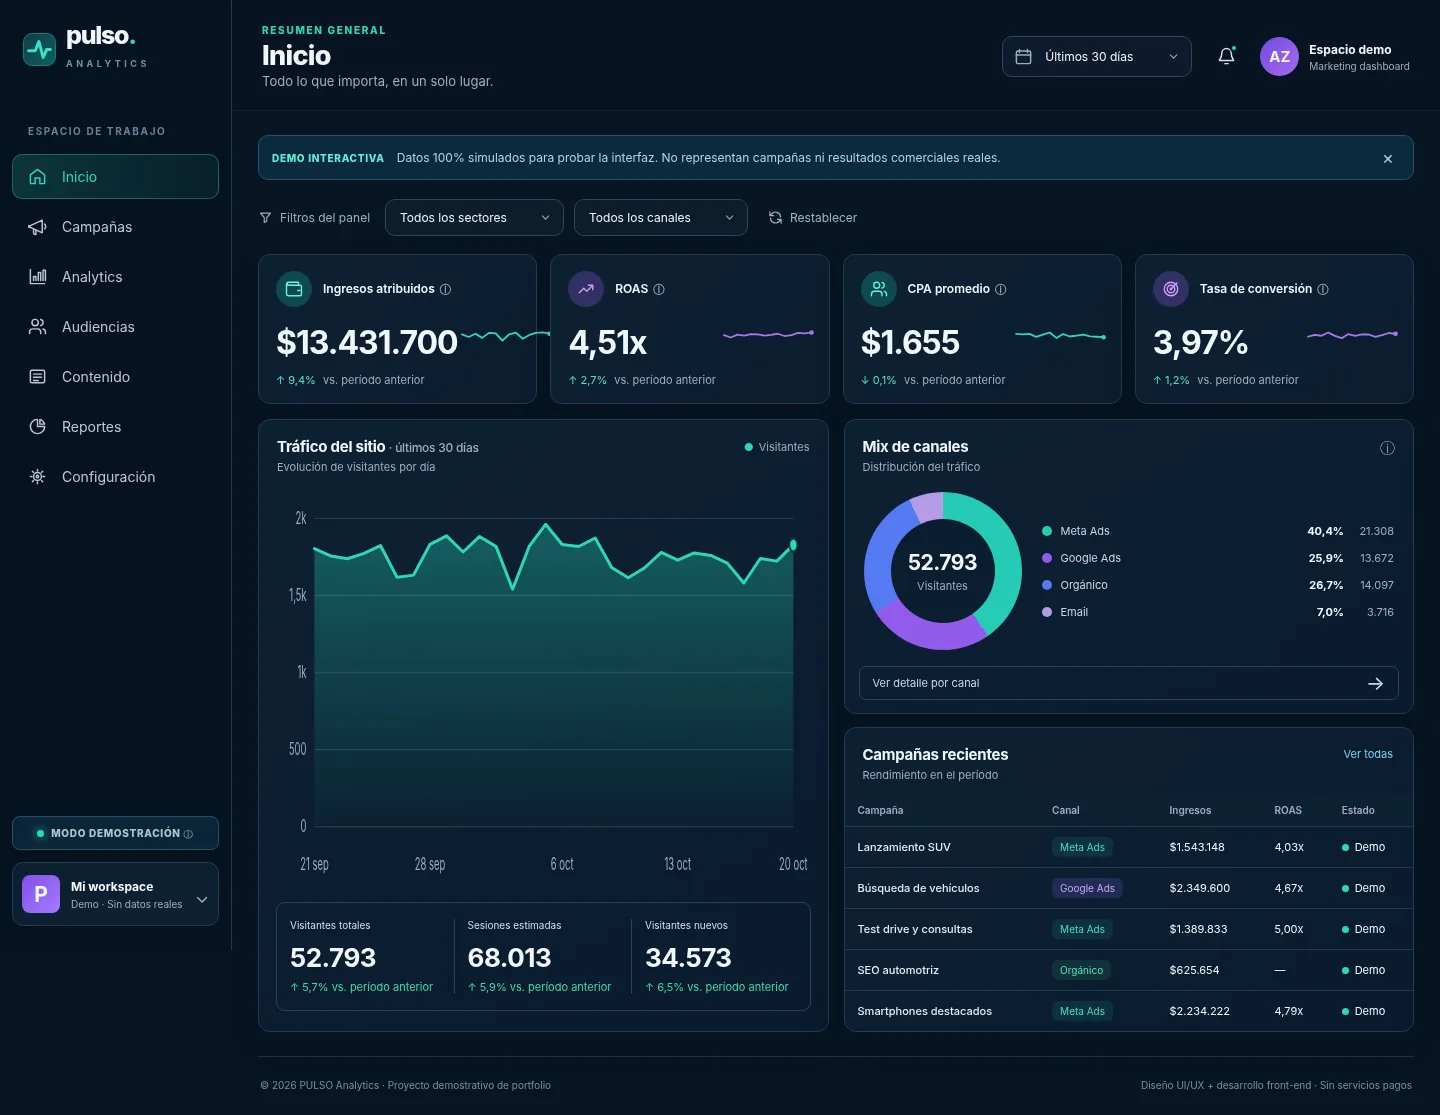
Task: Open Campañas in the sidebar
Action: (115, 227)
